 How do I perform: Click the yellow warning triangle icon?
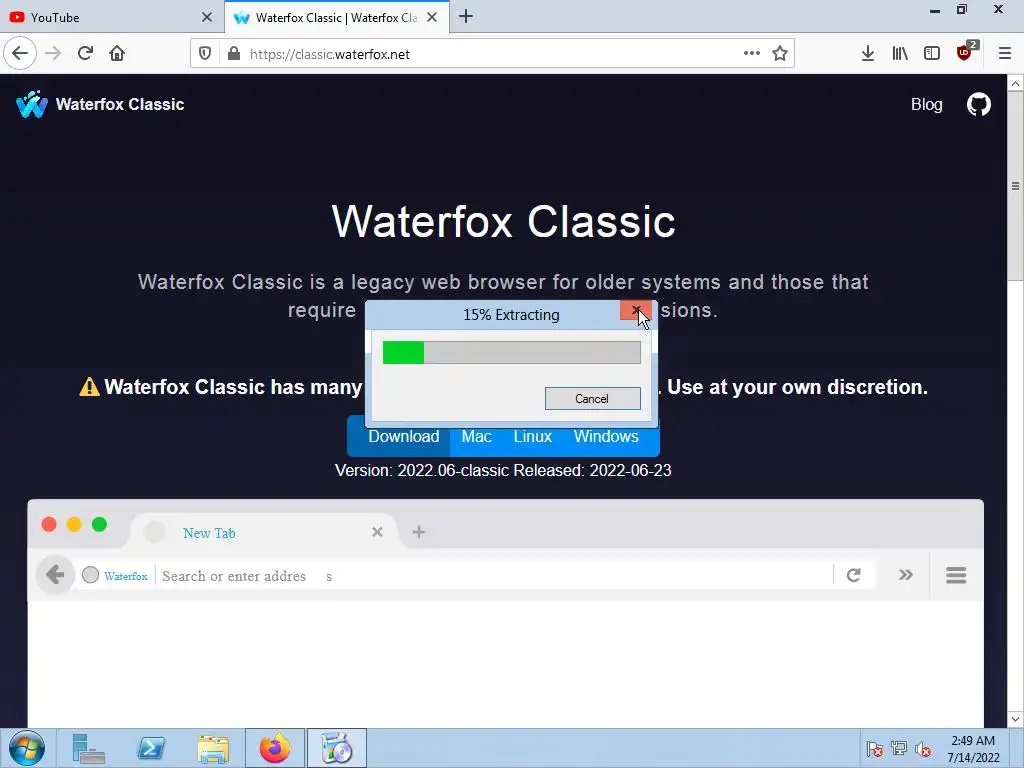coord(89,387)
